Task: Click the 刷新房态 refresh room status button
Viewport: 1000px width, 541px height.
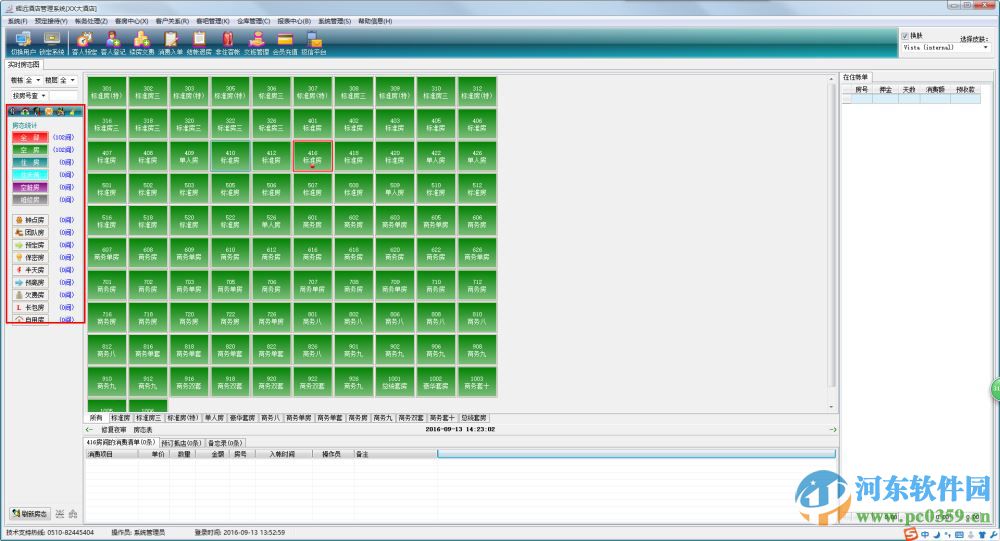Action: pyautogui.click(x=29, y=514)
